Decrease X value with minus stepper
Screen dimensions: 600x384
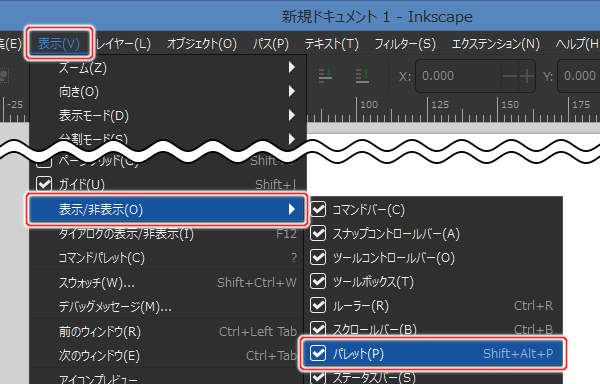(x=509, y=76)
